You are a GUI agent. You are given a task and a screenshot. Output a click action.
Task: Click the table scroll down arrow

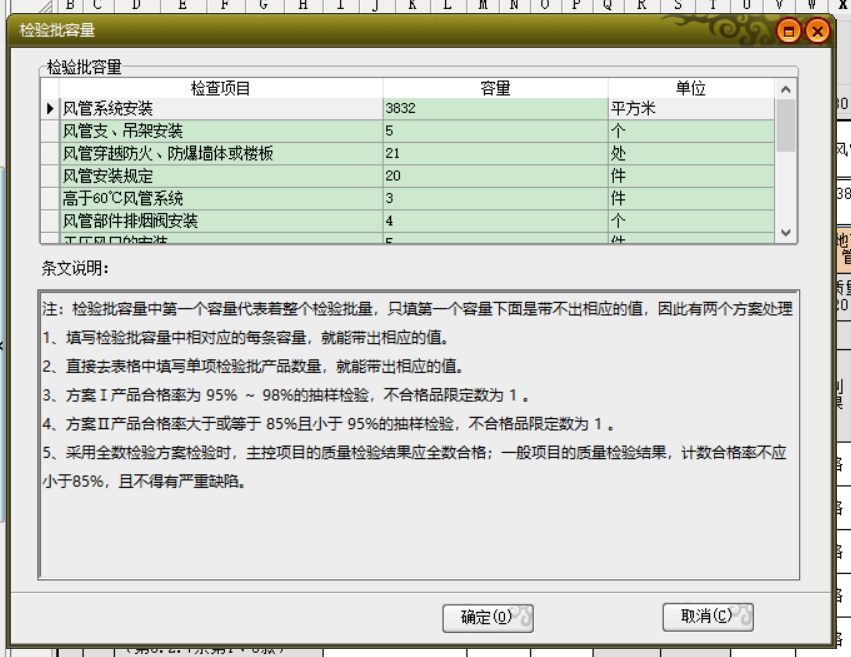pyautogui.click(x=785, y=233)
